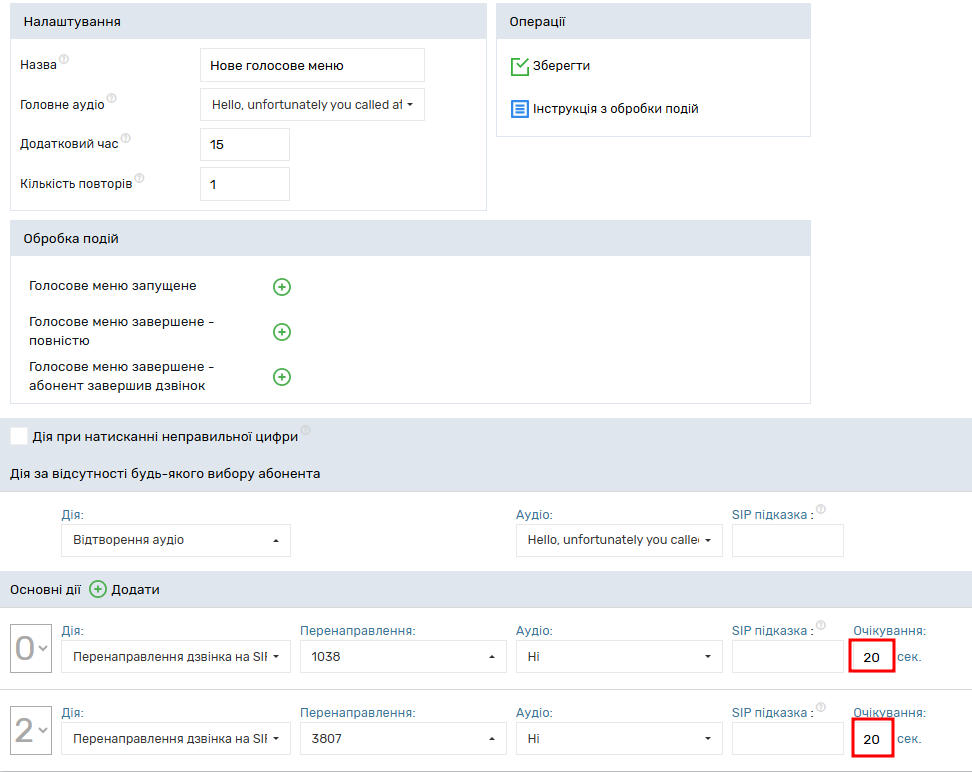Click the green checkmark Зберегти icon
Screen dimensions: 972x772
tap(519, 66)
